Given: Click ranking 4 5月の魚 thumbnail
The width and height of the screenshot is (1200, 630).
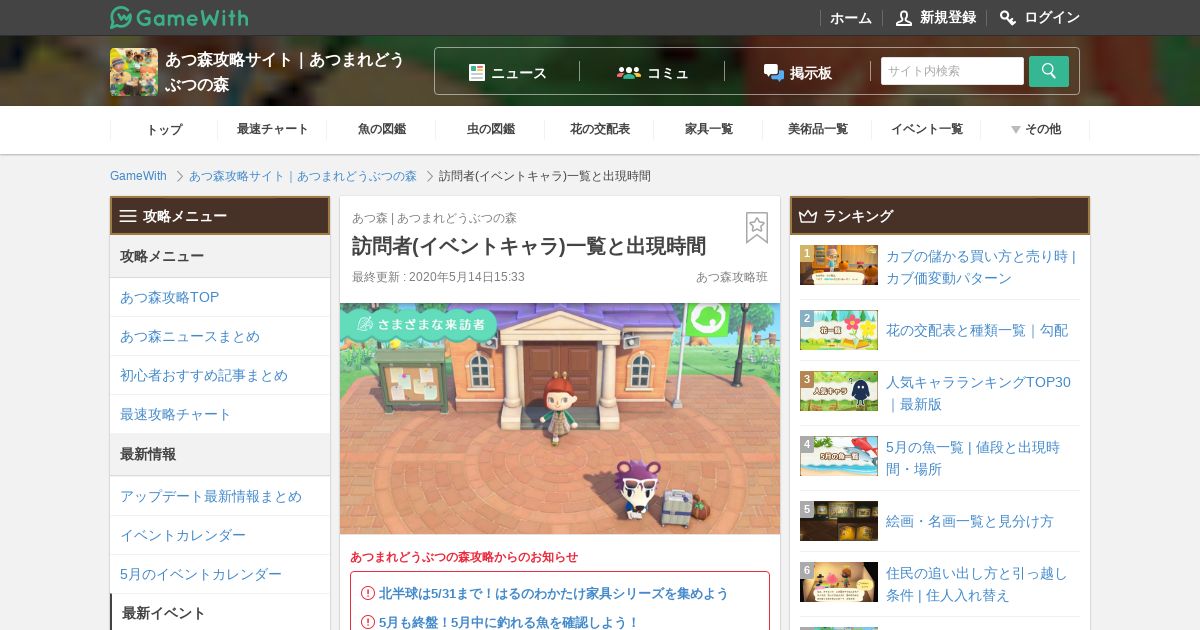Looking at the screenshot, I should pos(839,456).
